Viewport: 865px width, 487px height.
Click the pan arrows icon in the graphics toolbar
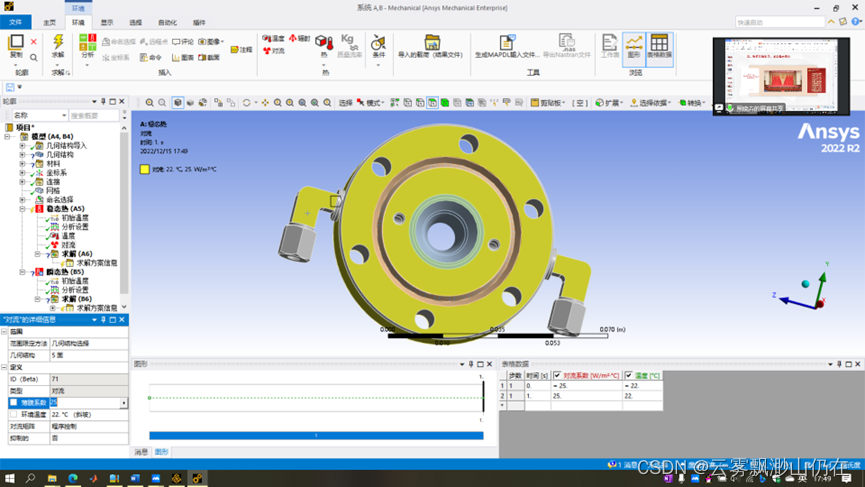[265, 103]
